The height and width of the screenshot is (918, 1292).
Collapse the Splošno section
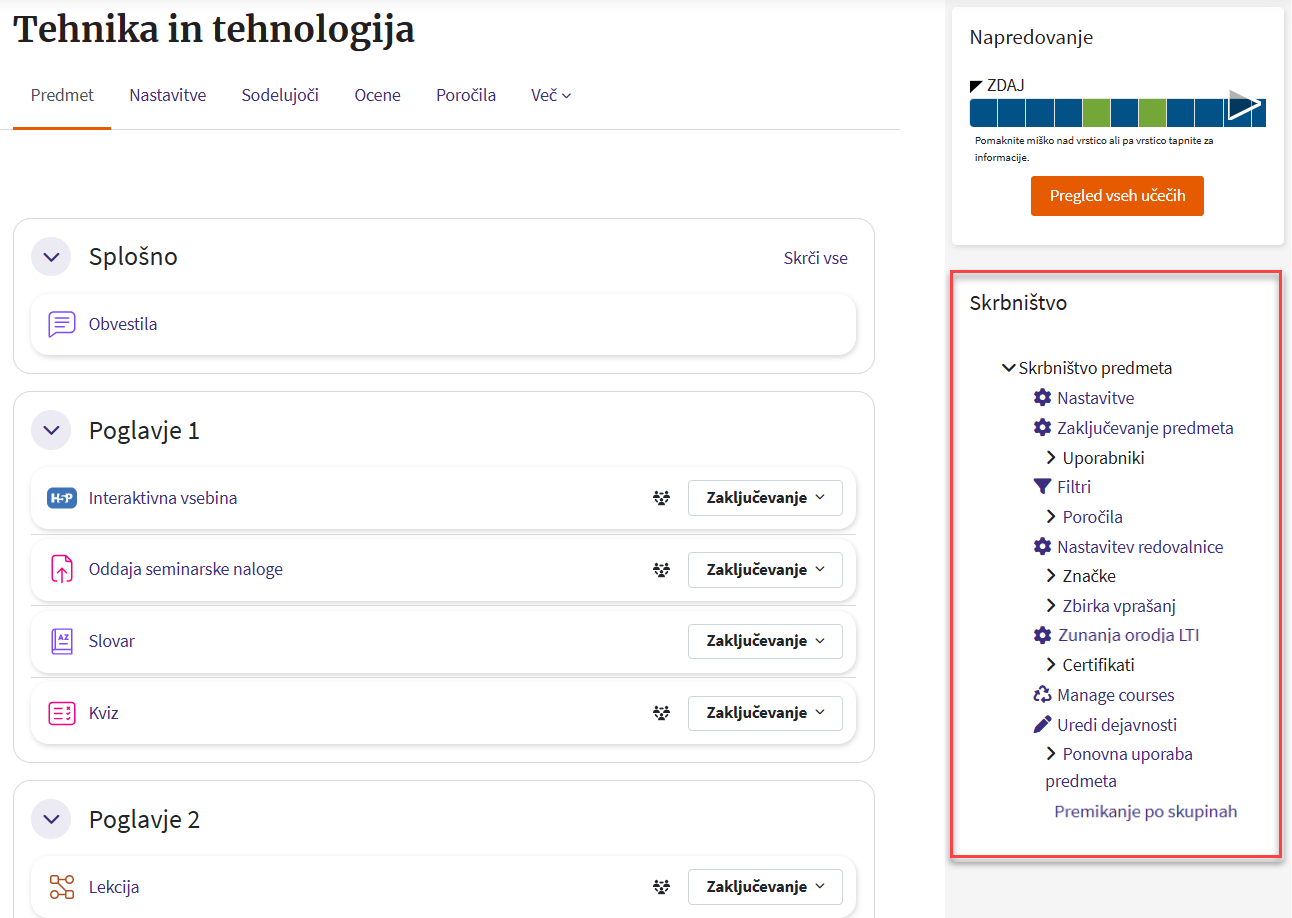[x=51, y=257]
